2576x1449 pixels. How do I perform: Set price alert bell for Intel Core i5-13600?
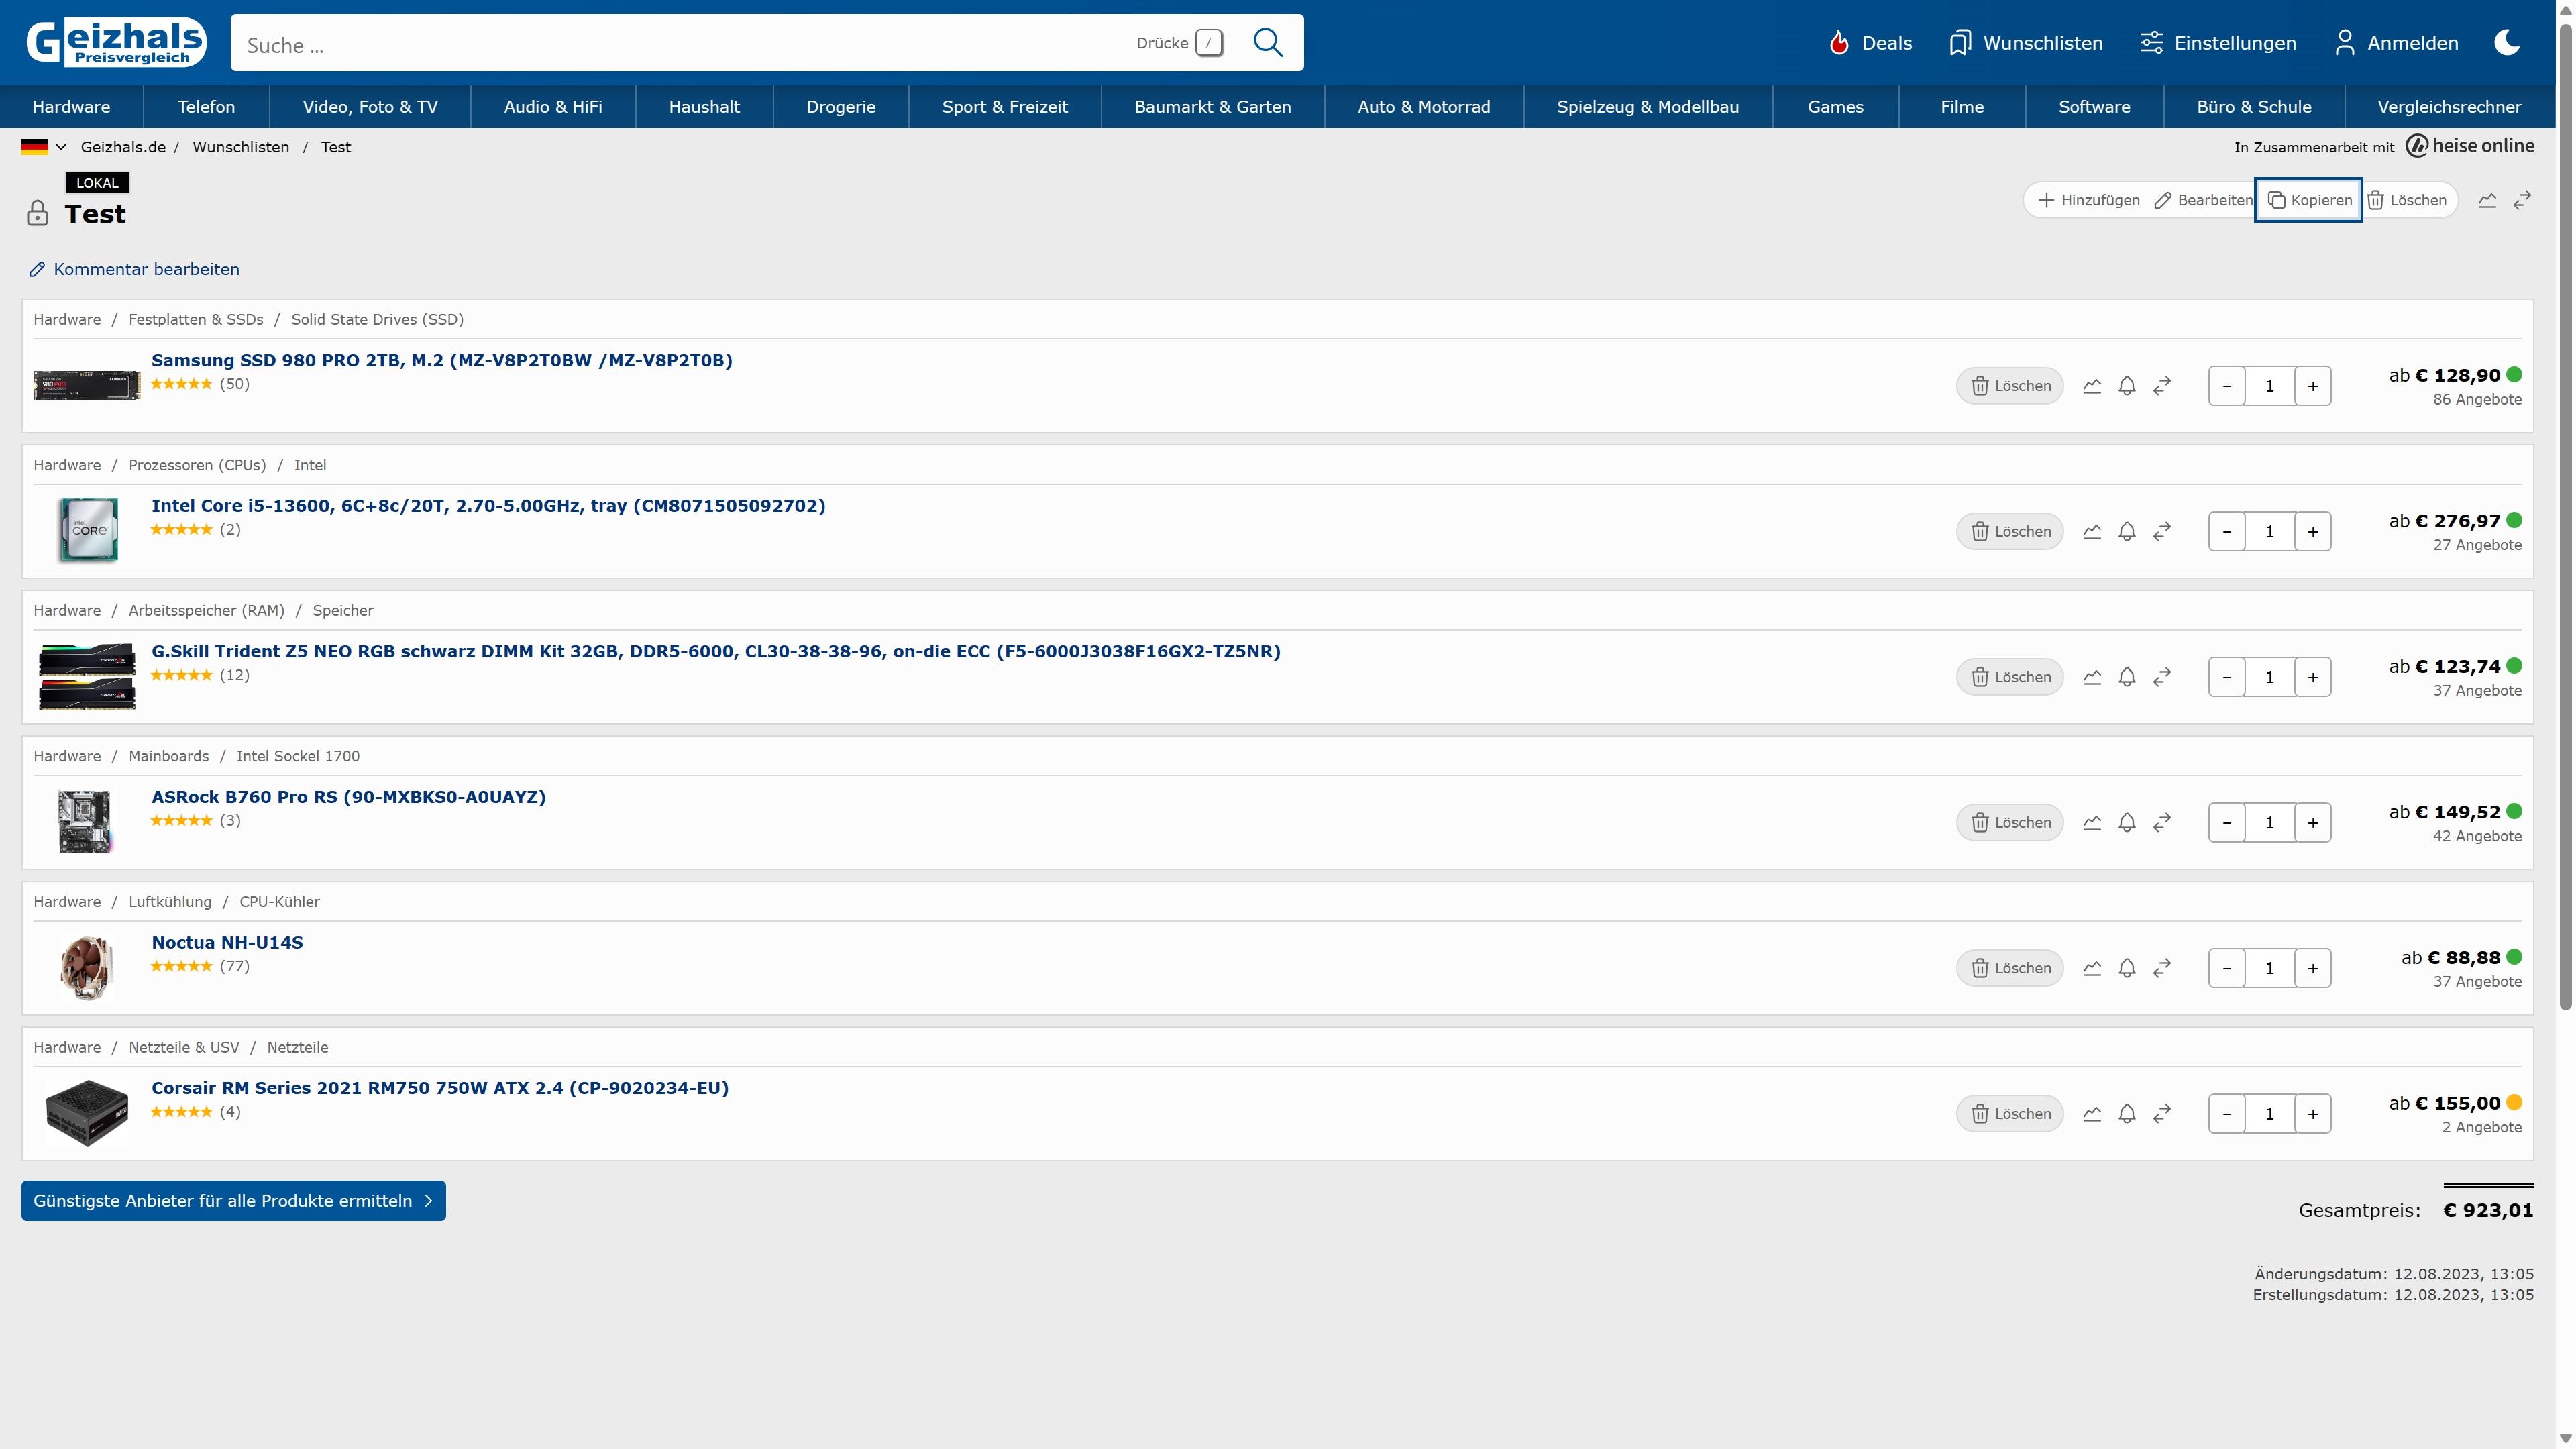pyautogui.click(x=2127, y=531)
